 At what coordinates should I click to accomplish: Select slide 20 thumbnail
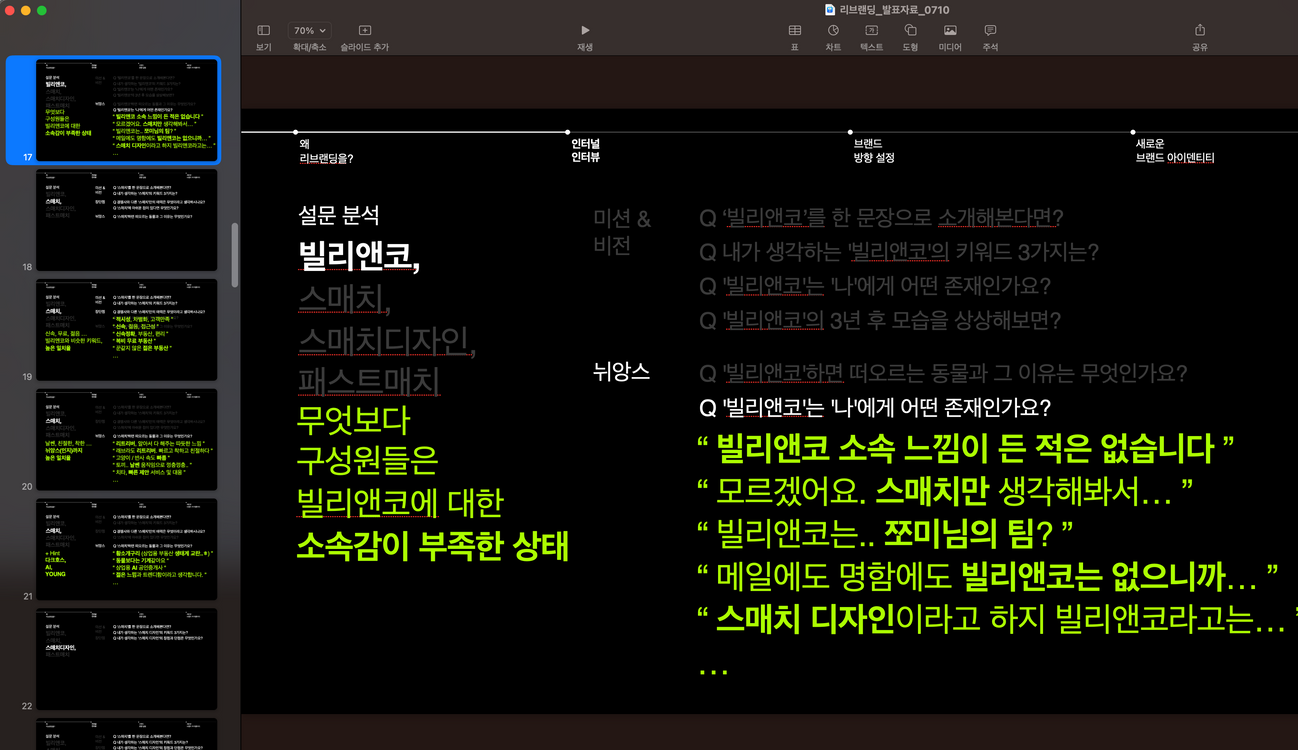[x=127, y=440]
